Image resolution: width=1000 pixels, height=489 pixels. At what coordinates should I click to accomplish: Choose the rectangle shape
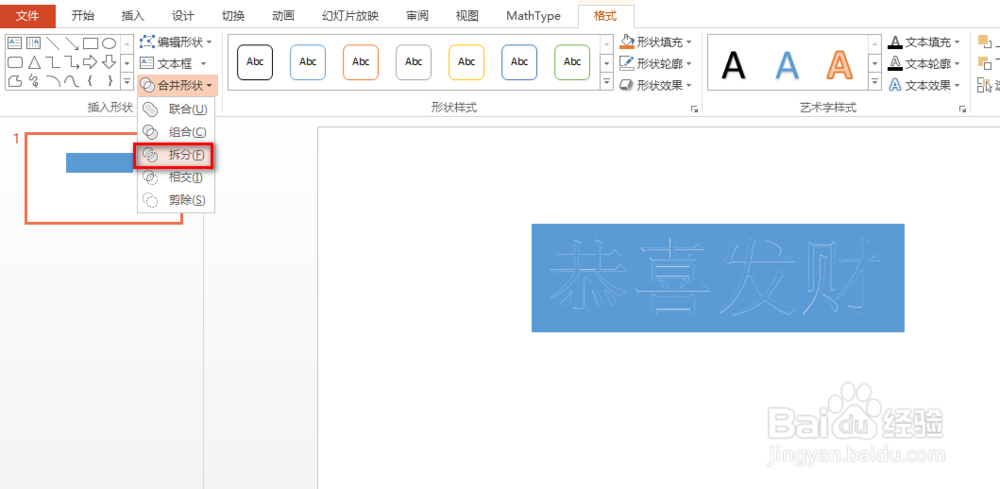pyautogui.click(x=90, y=43)
